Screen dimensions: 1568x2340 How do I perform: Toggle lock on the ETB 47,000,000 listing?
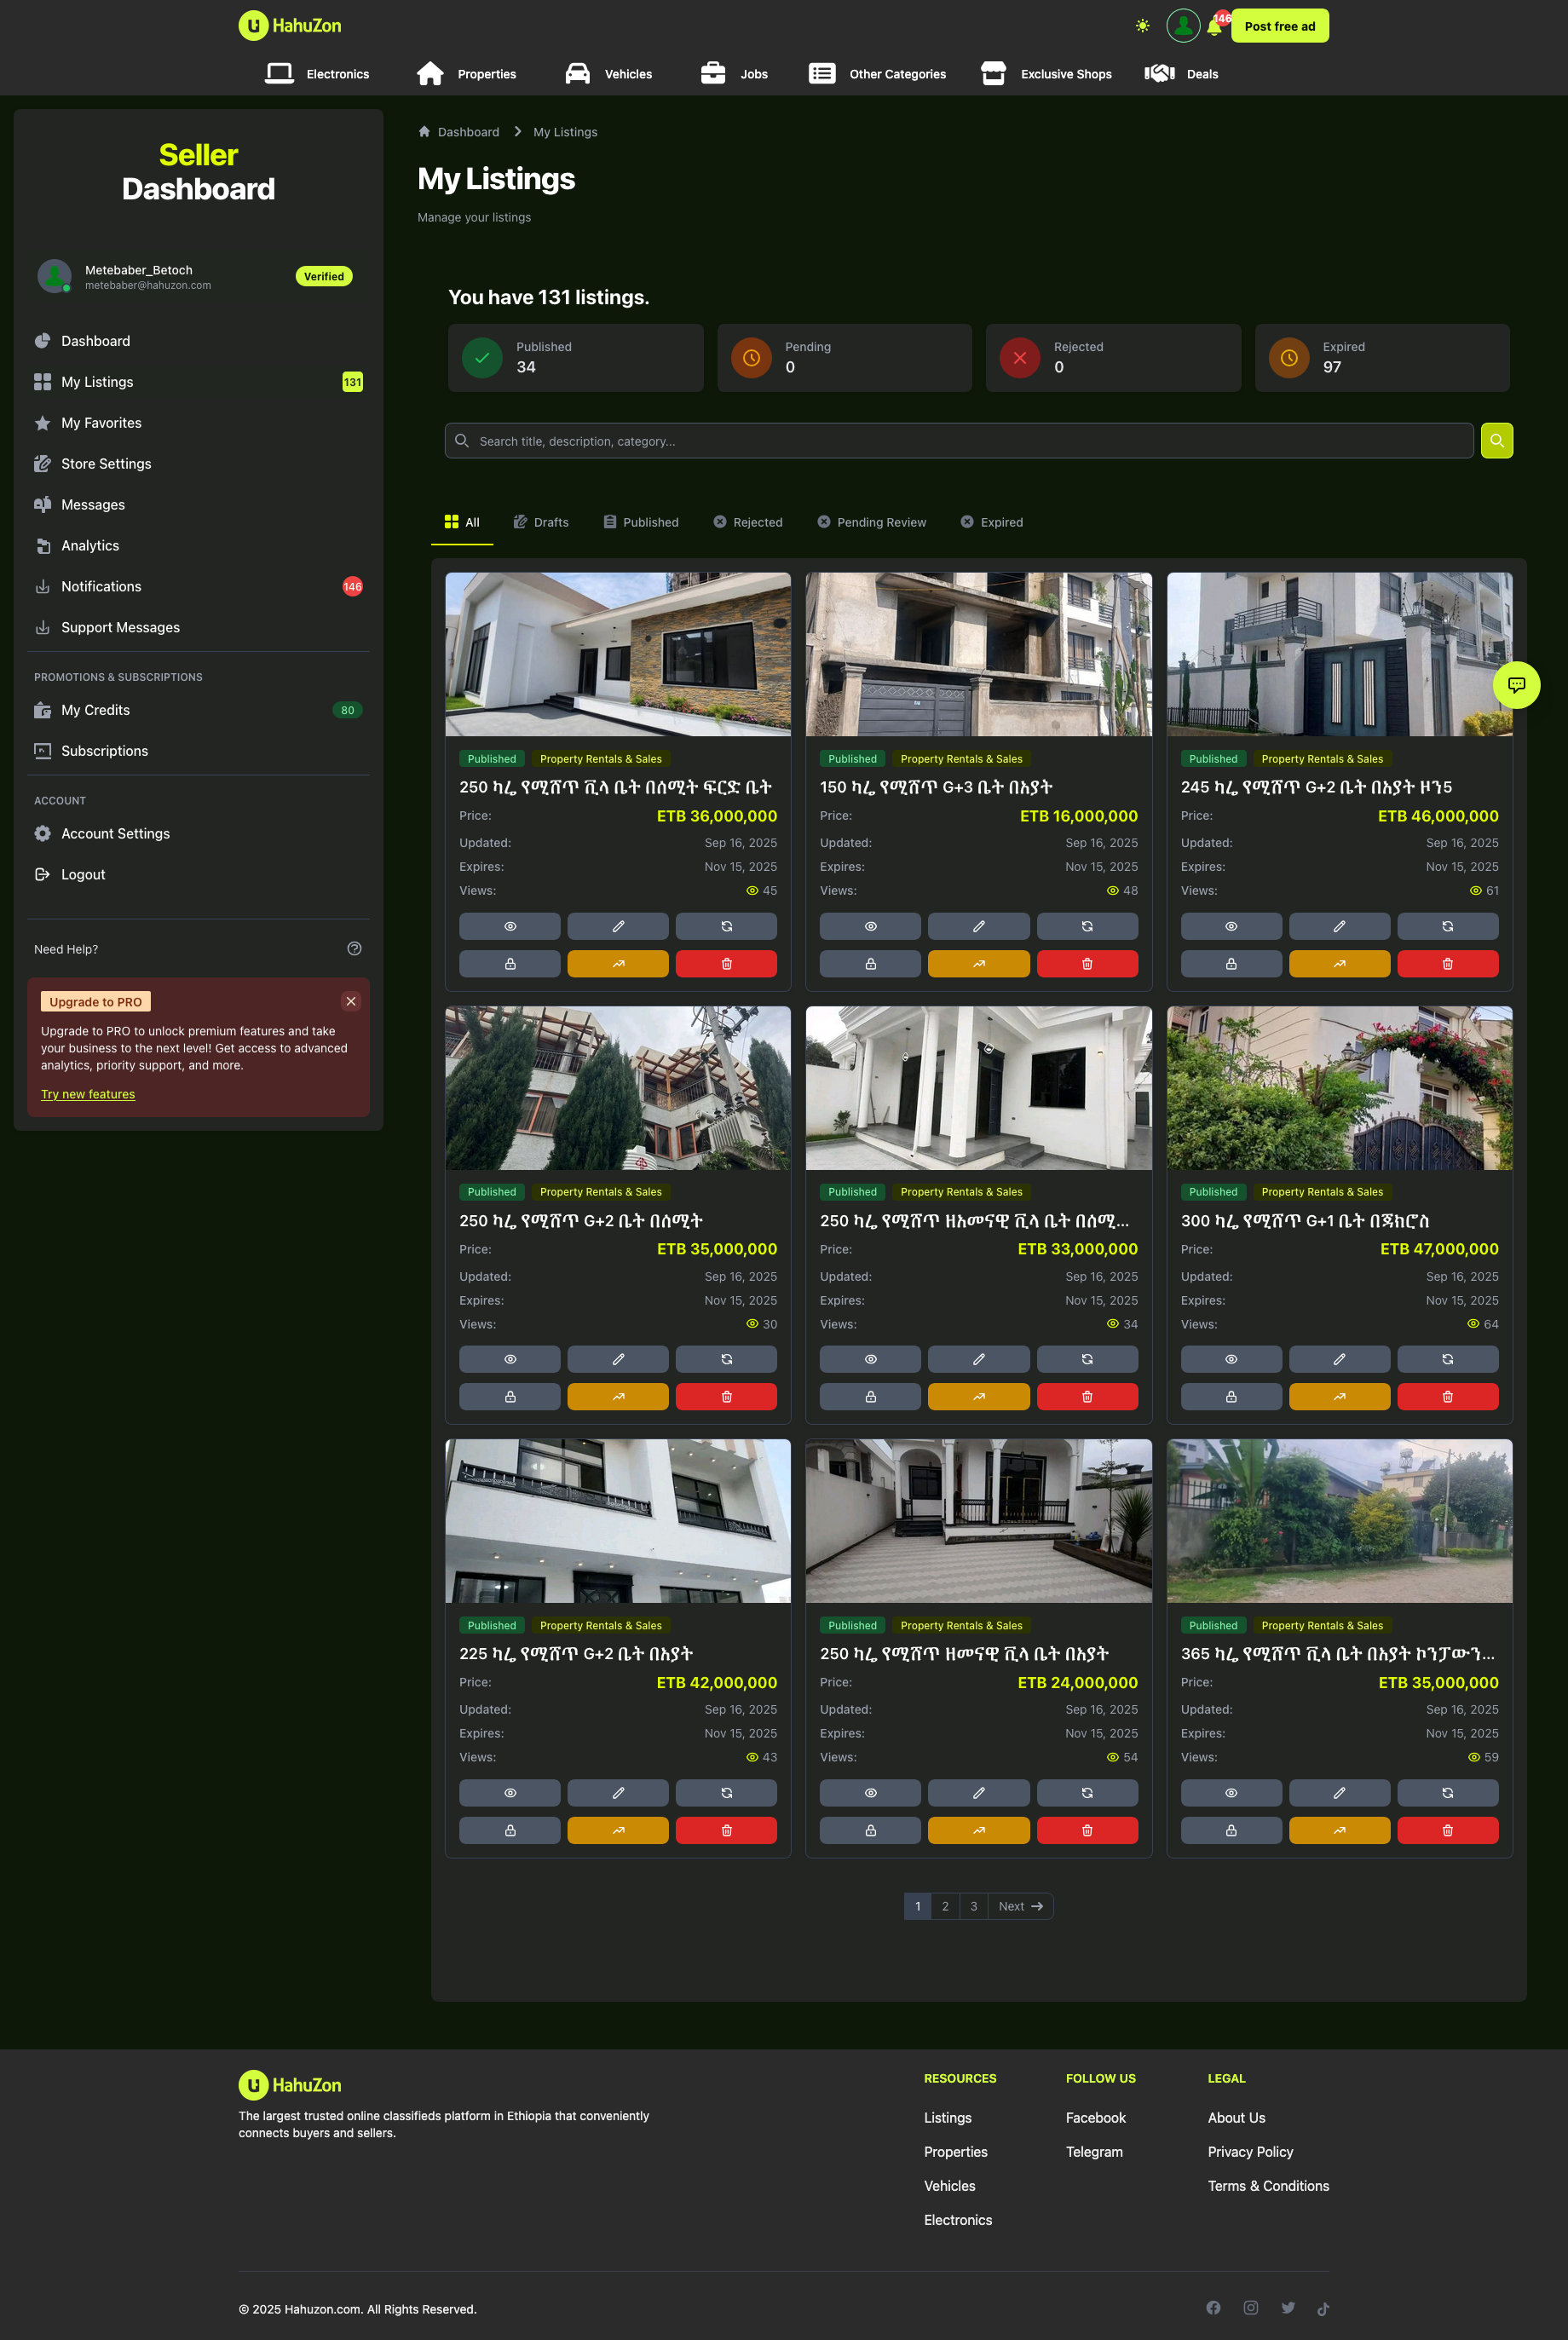[1231, 1397]
